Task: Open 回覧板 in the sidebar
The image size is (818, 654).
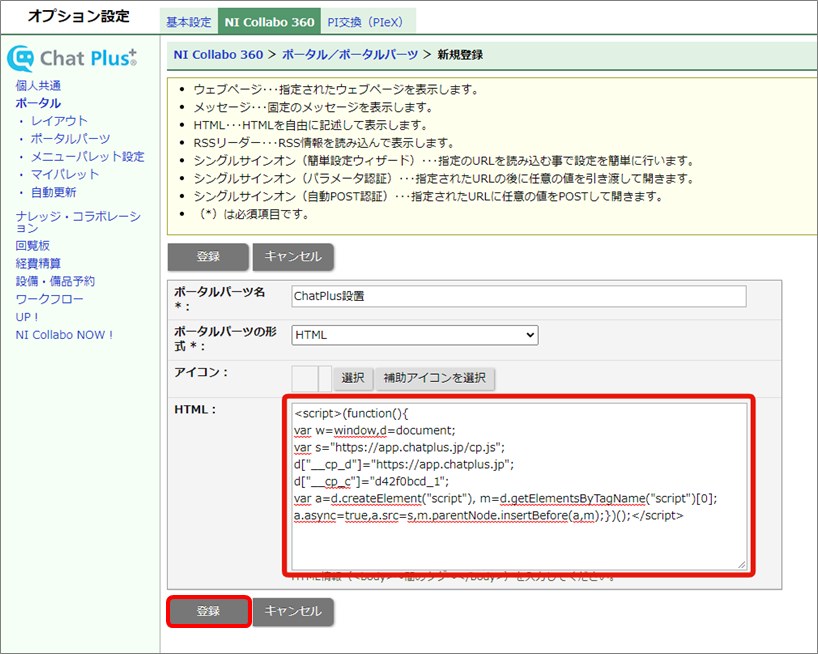Action: (x=32, y=246)
